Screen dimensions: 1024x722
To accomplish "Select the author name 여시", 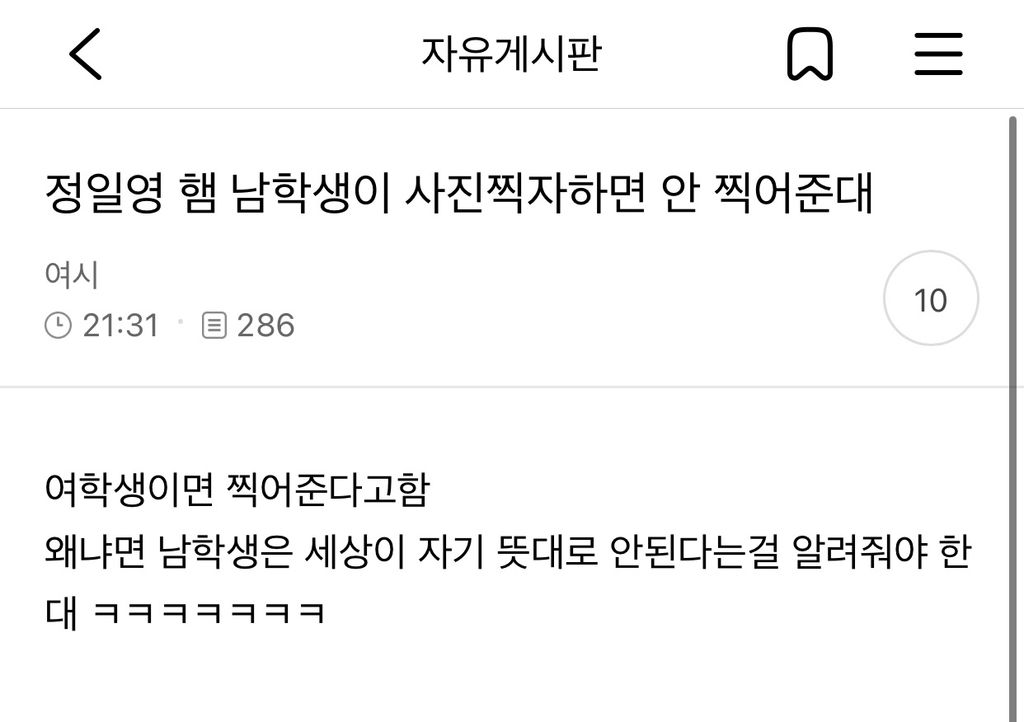I will point(72,274).
